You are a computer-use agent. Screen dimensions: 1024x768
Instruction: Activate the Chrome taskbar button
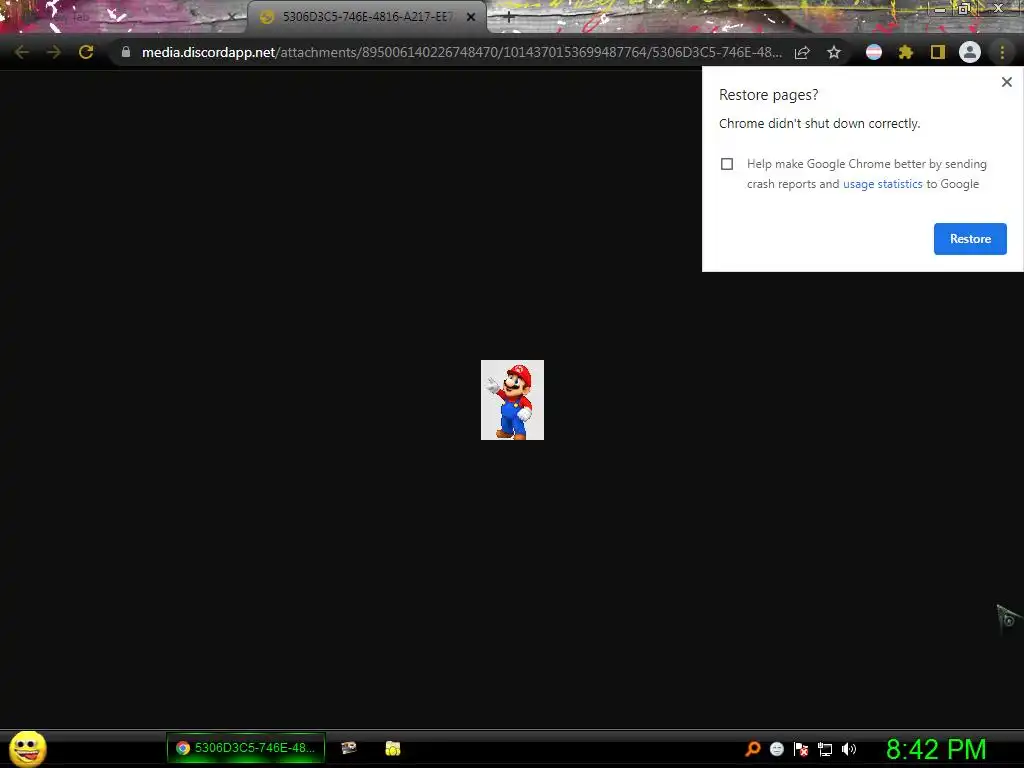pyautogui.click(x=246, y=748)
